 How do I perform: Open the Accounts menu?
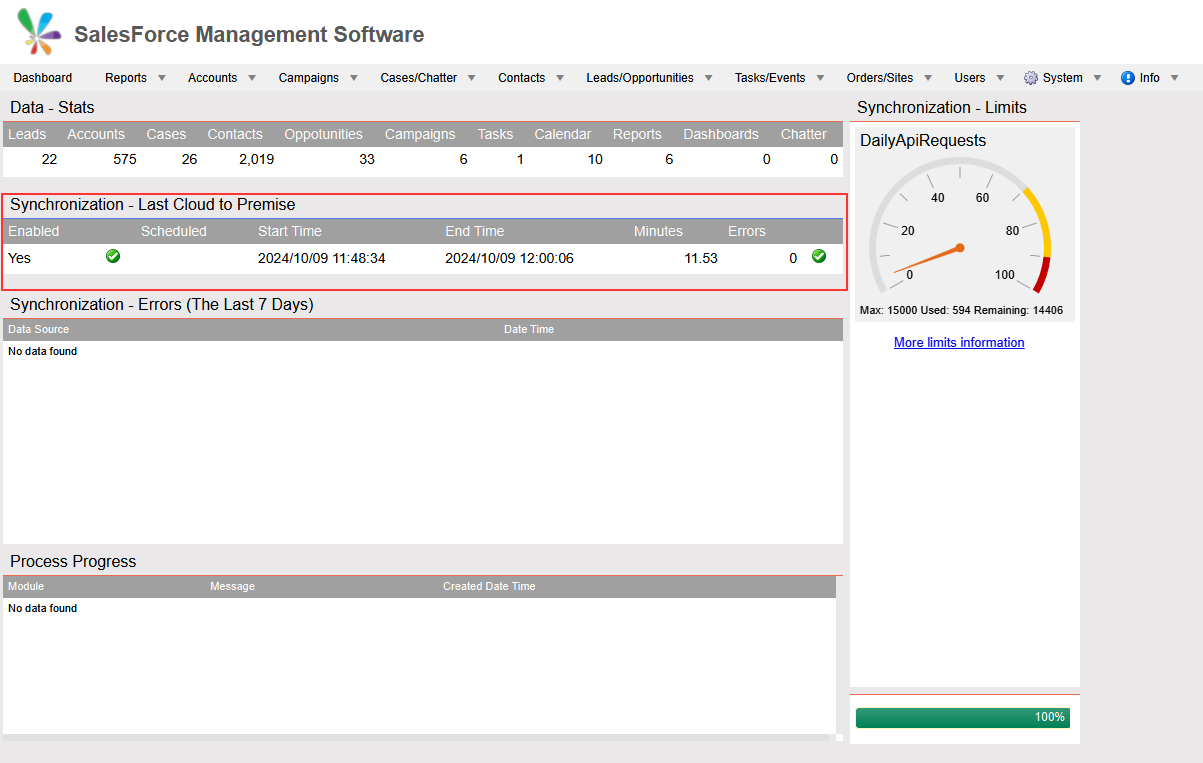212,78
